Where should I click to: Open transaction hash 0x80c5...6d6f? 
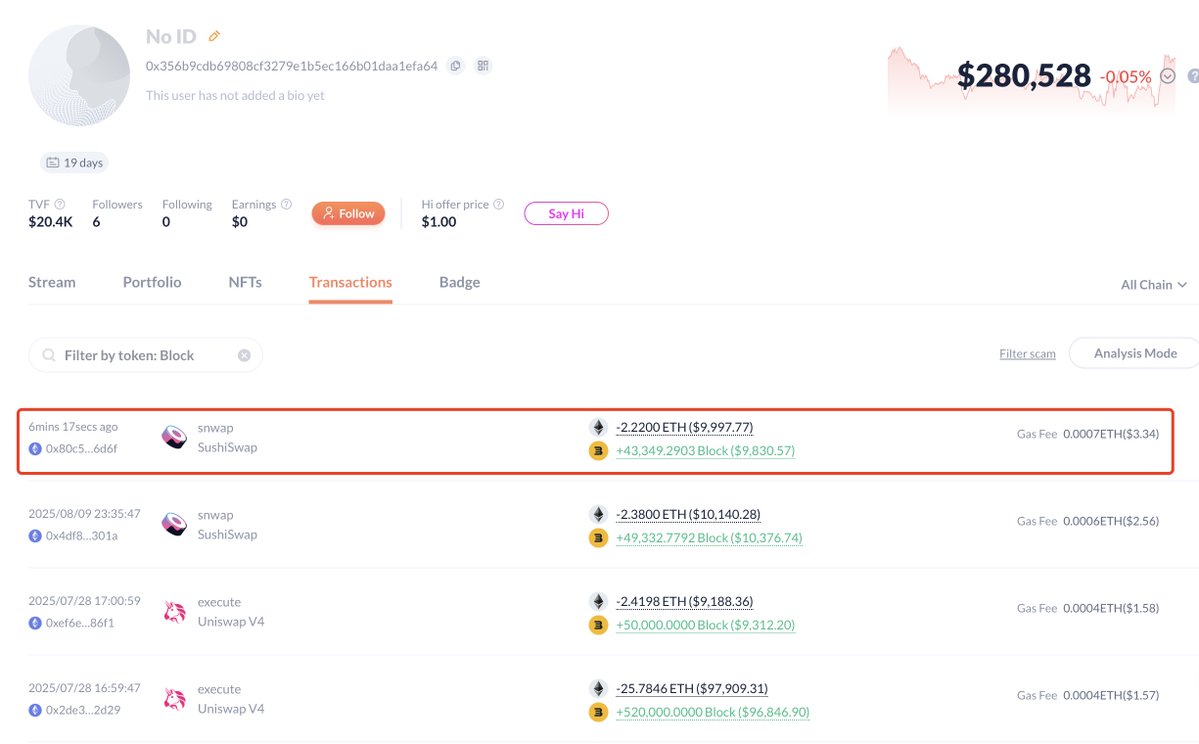click(x=81, y=449)
